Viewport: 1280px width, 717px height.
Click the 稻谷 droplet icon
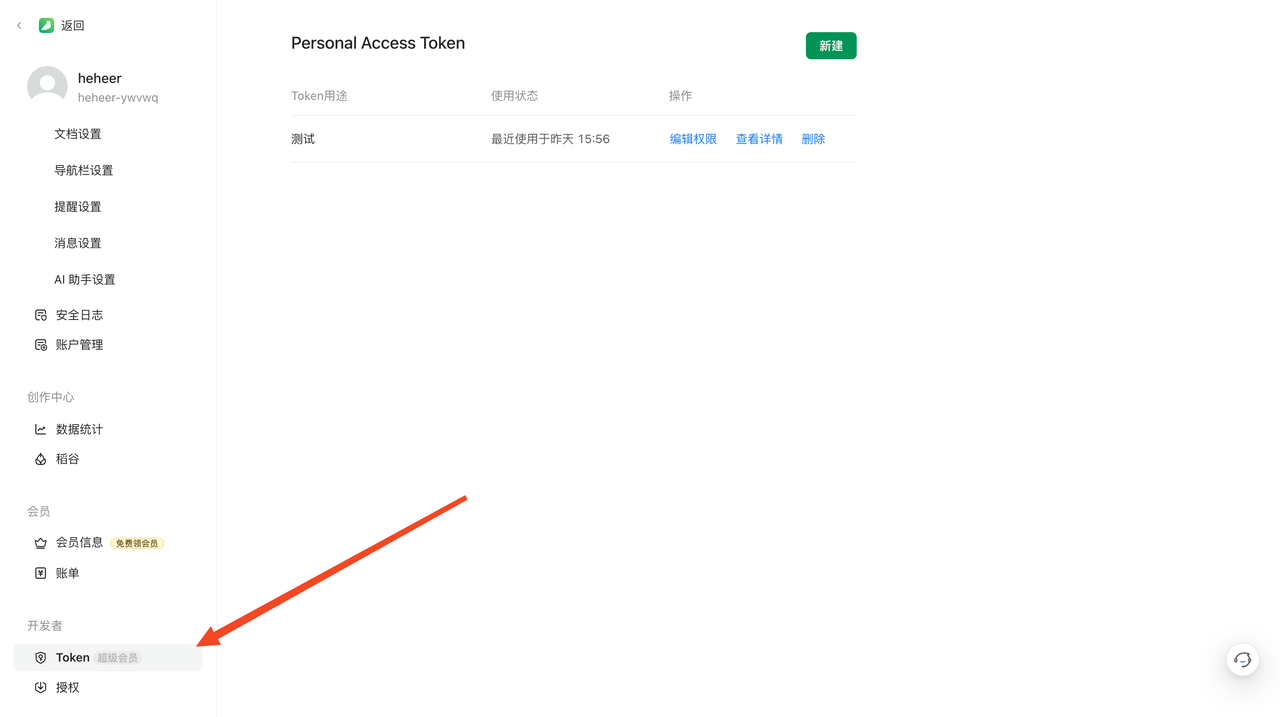tap(41, 460)
